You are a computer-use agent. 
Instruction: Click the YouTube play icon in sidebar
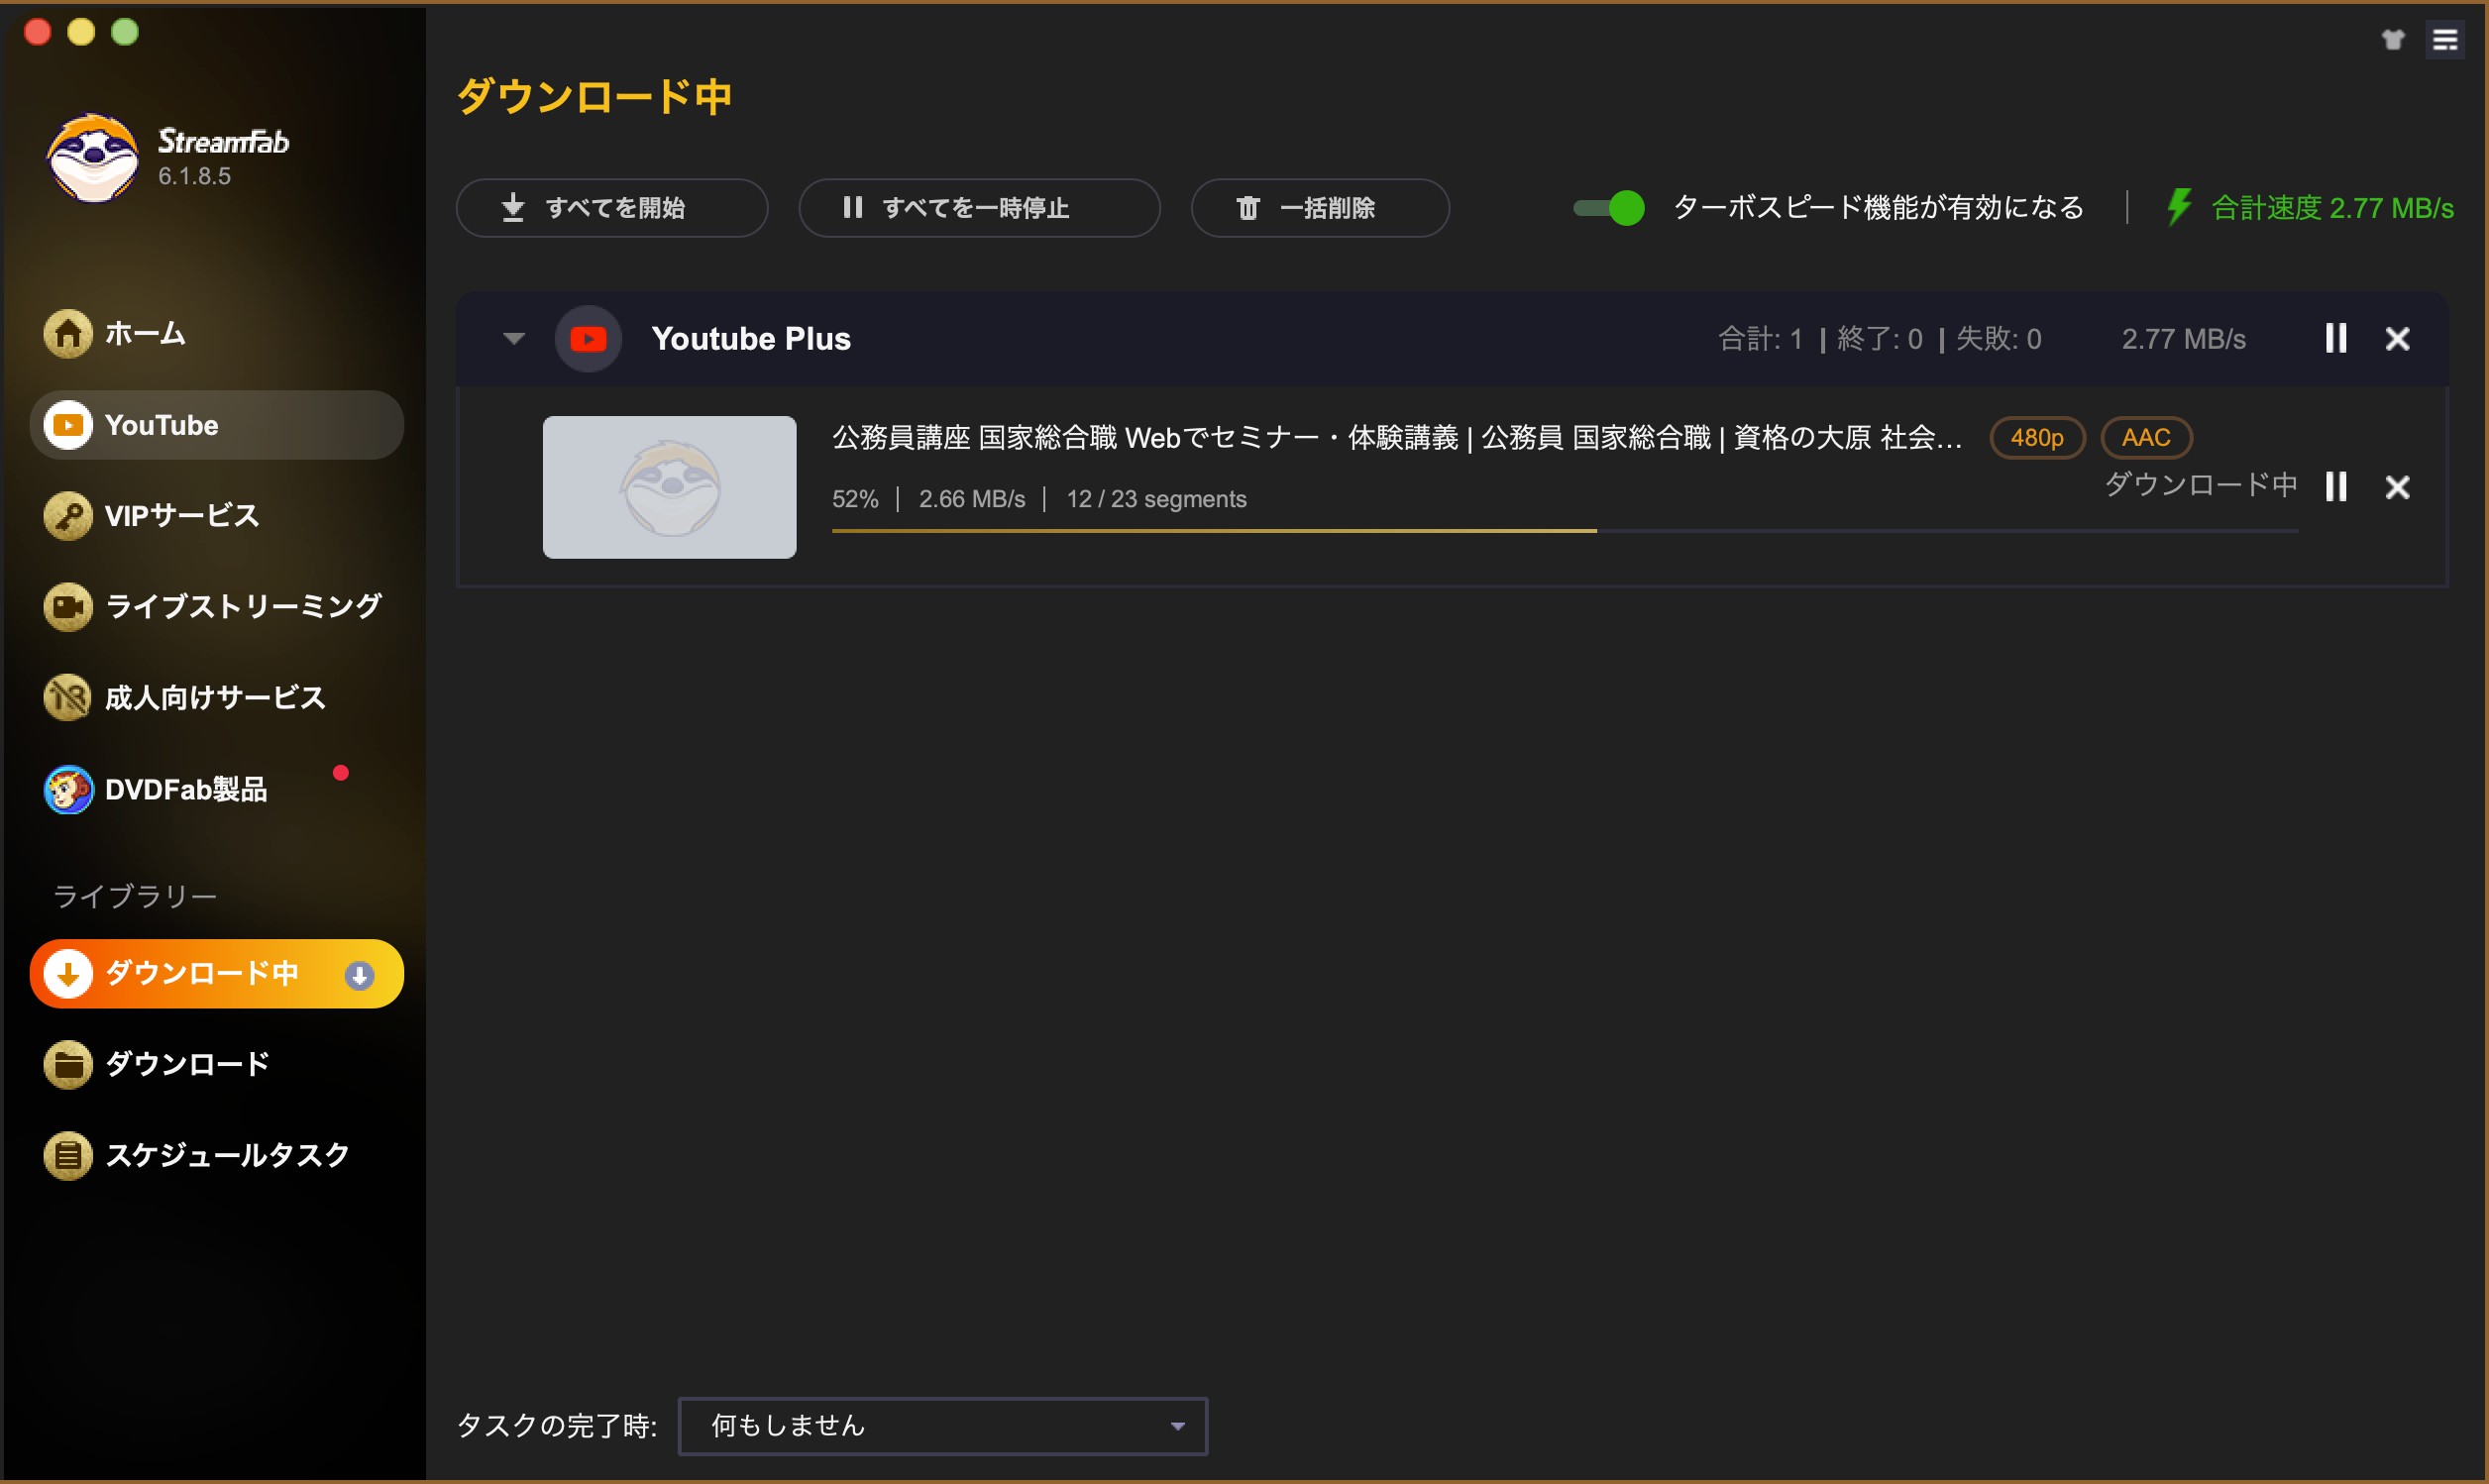pyautogui.click(x=68, y=424)
